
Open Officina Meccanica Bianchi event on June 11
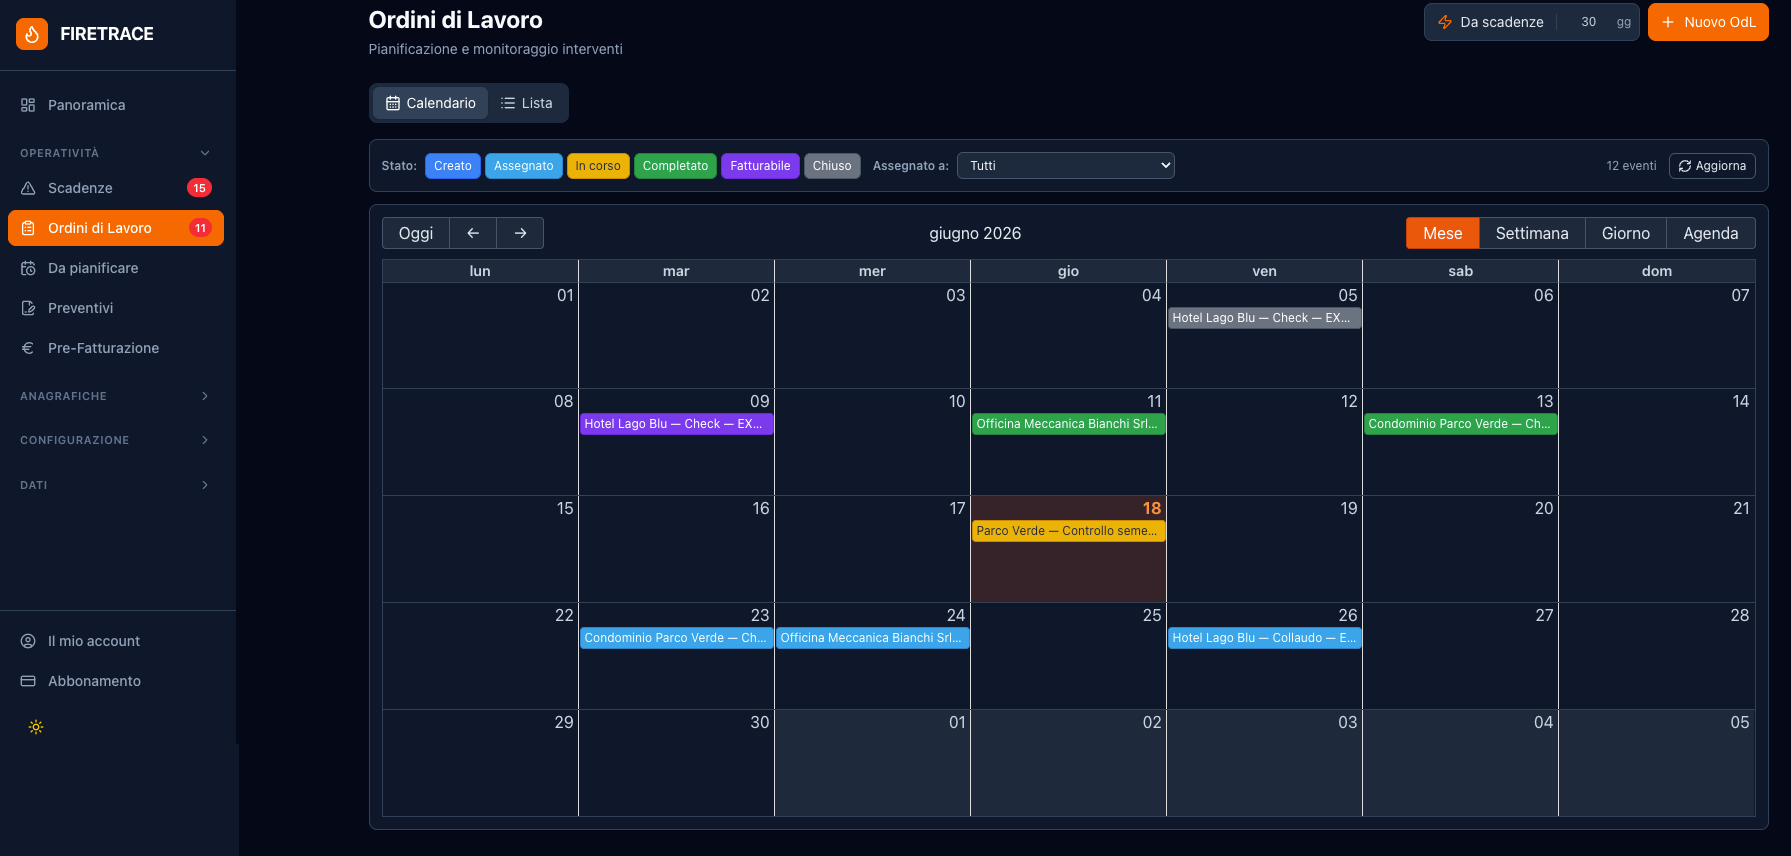[x=1068, y=424]
